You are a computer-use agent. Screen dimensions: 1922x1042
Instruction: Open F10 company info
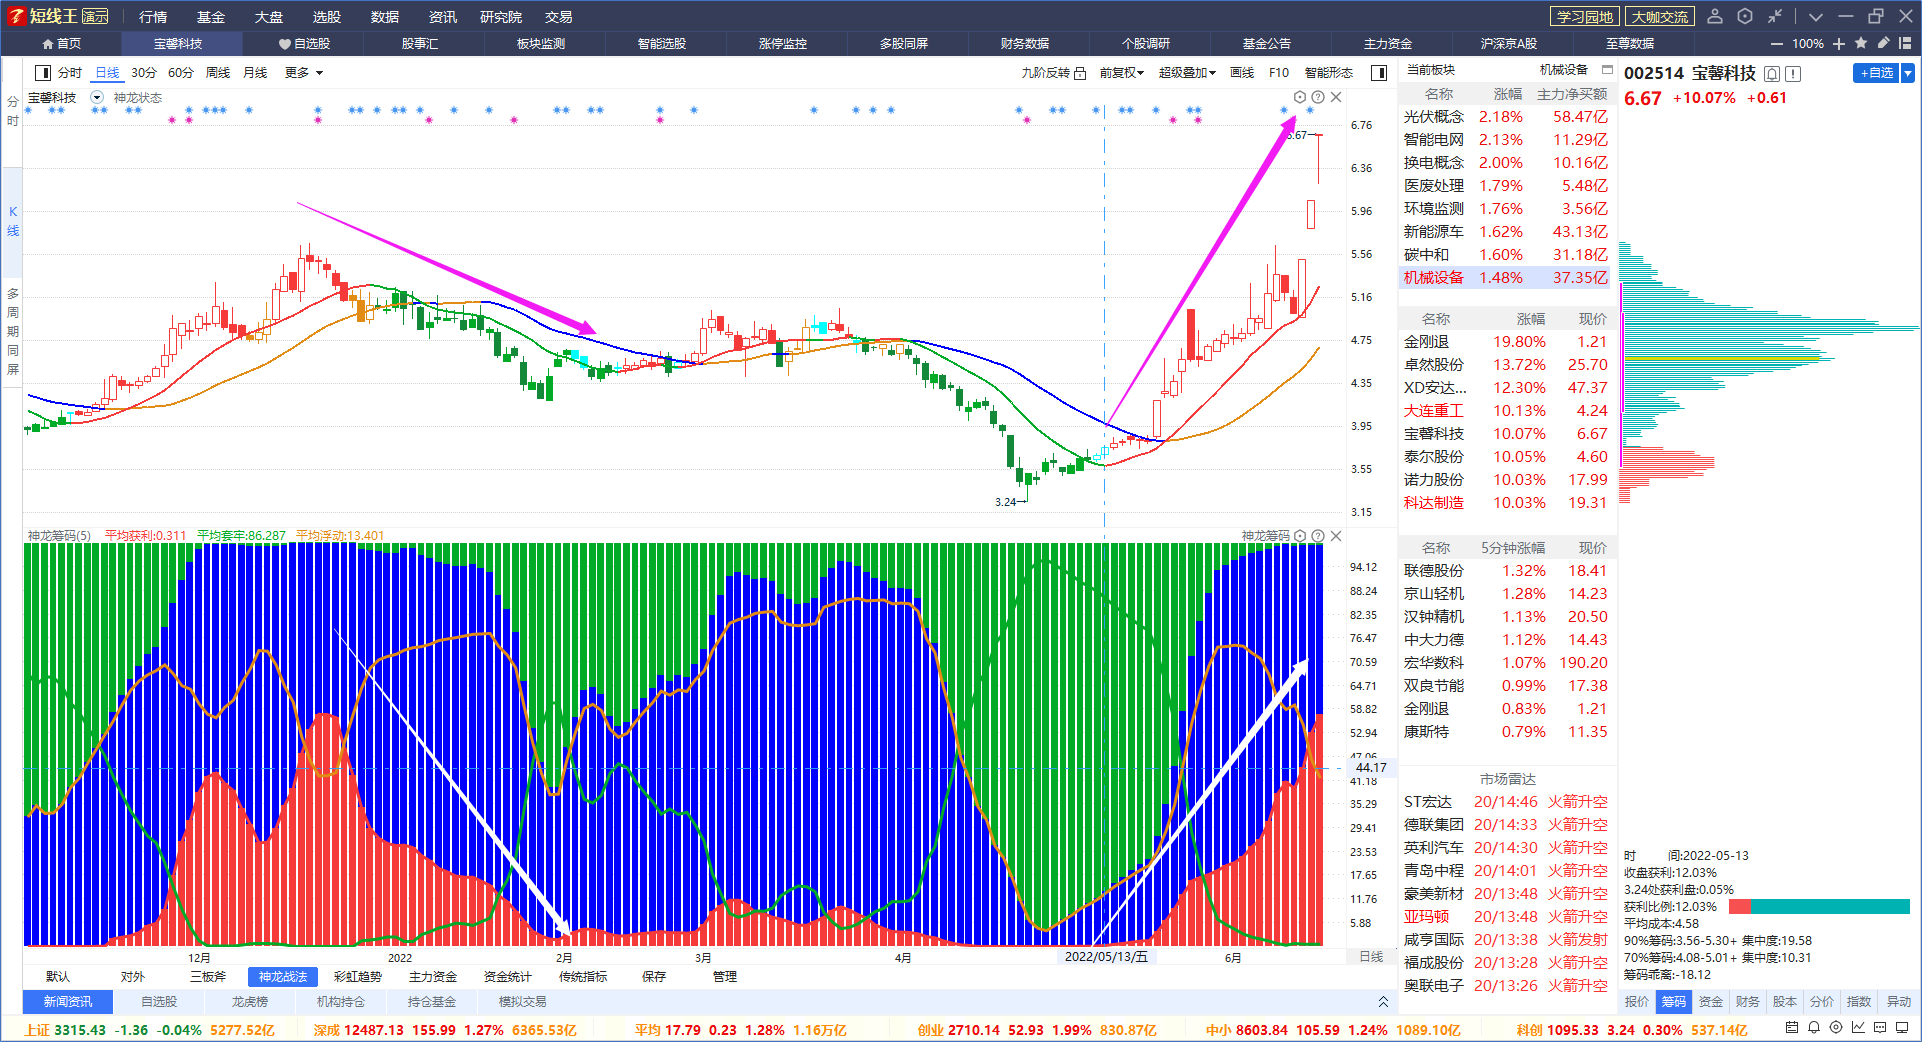[x=1279, y=73]
